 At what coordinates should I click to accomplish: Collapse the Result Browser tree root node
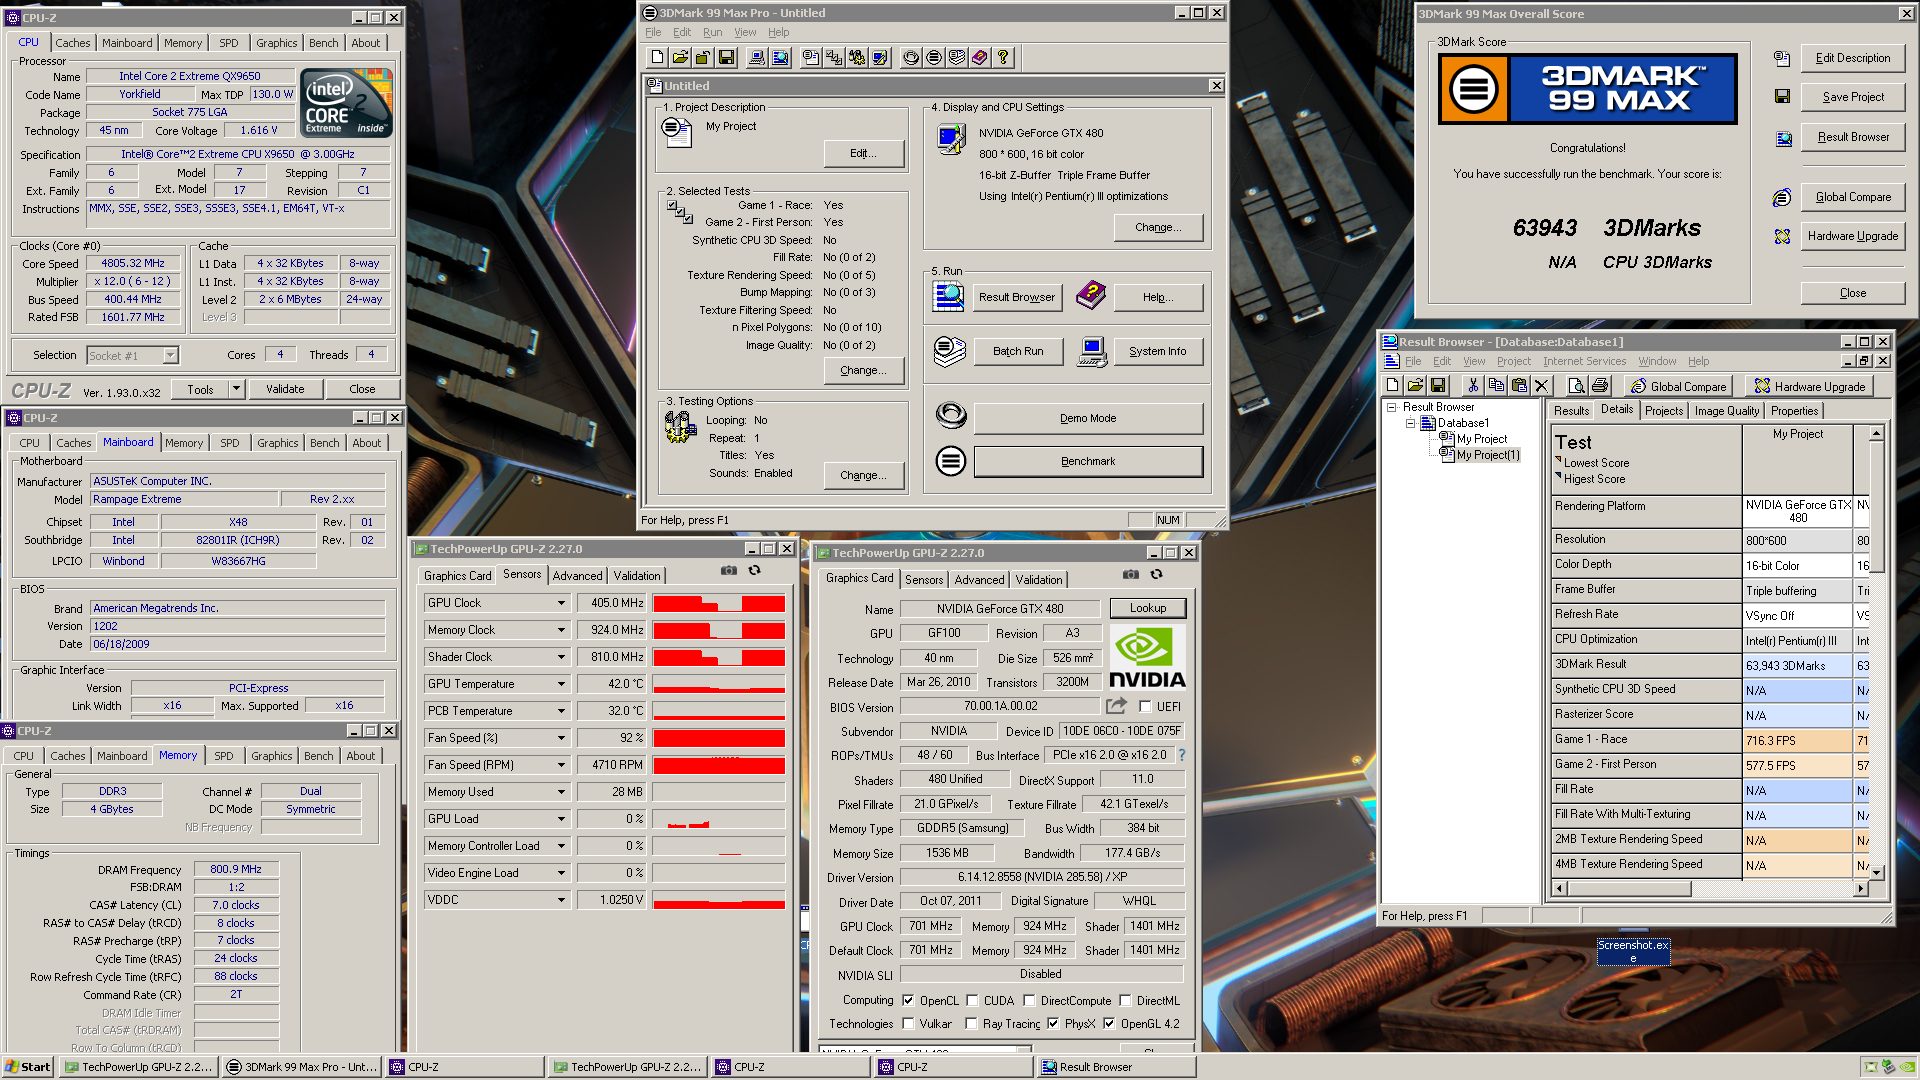coord(1391,407)
